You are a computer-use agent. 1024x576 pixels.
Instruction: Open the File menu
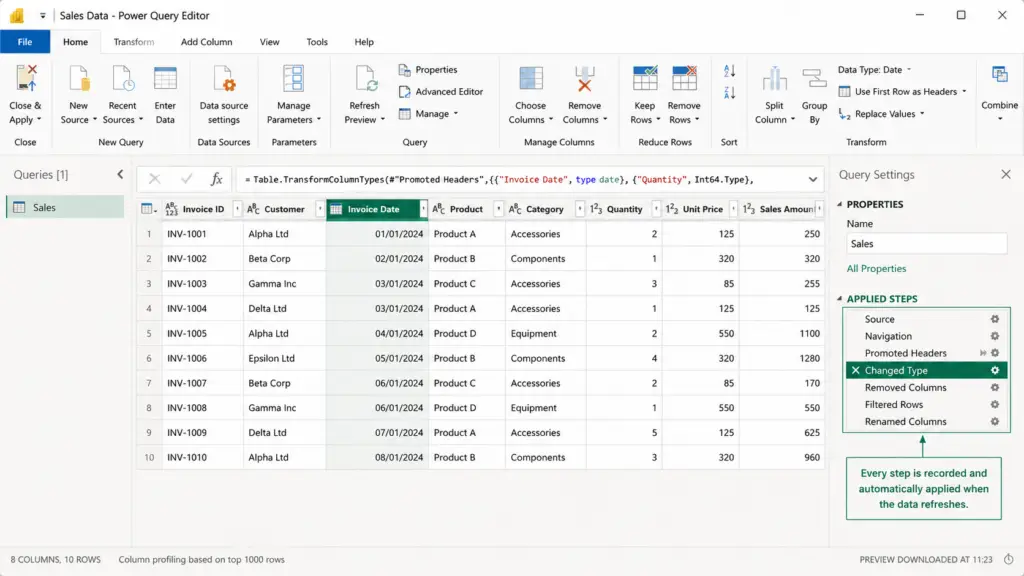[x=25, y=42]
